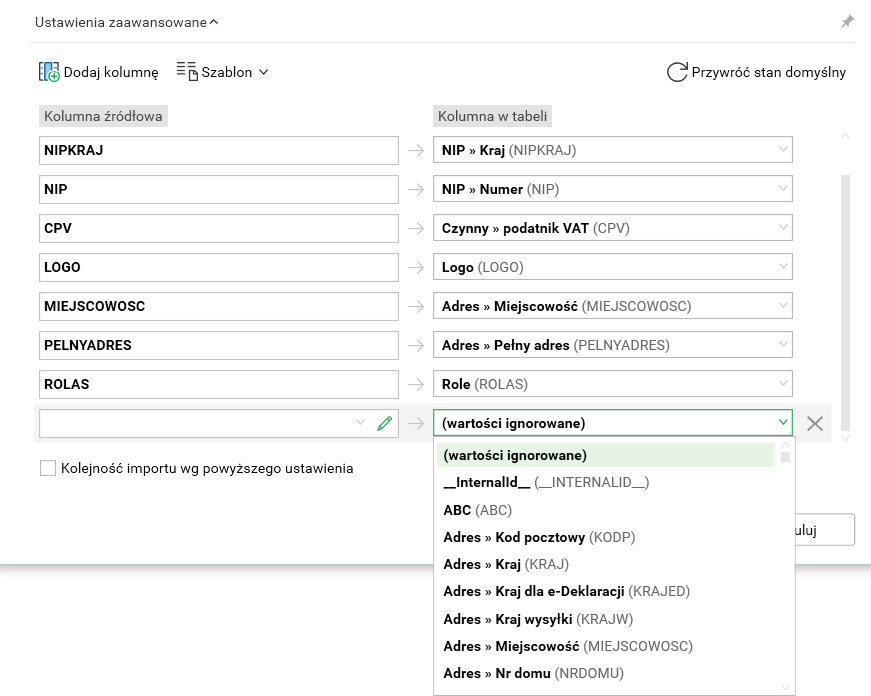Expand the NIP » Kraj column dropdown
This screenshot has width=871, height=696.
[783, 150]
